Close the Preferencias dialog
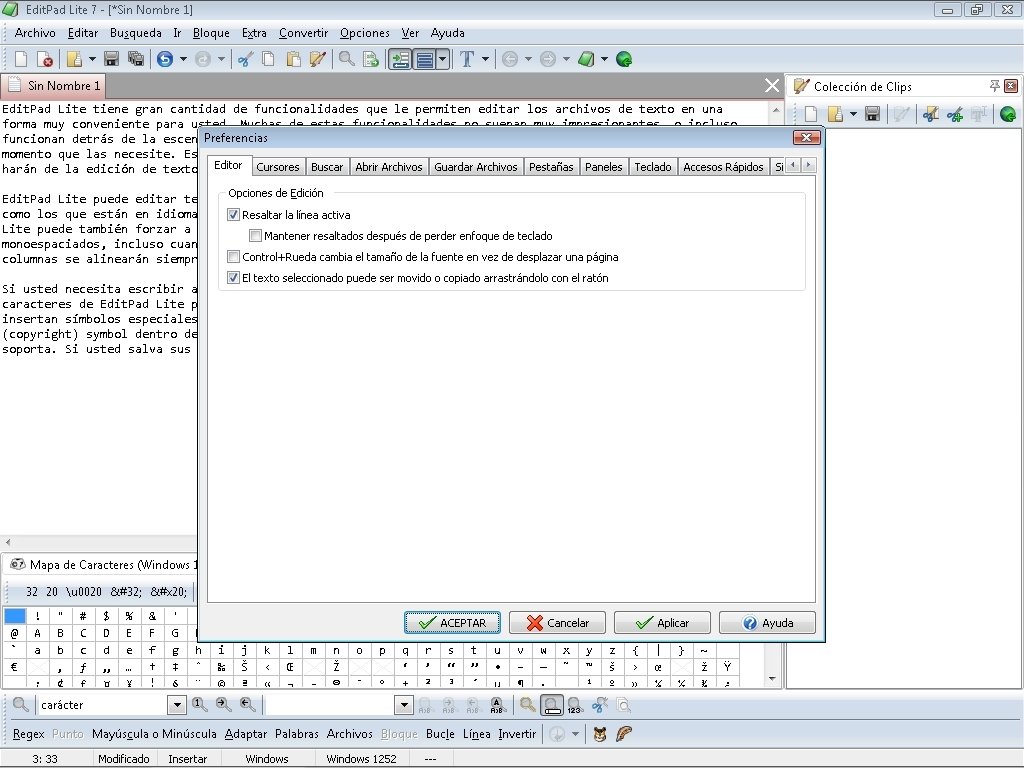The width and height of the screenshot is (1024, 768). [807, 137]
